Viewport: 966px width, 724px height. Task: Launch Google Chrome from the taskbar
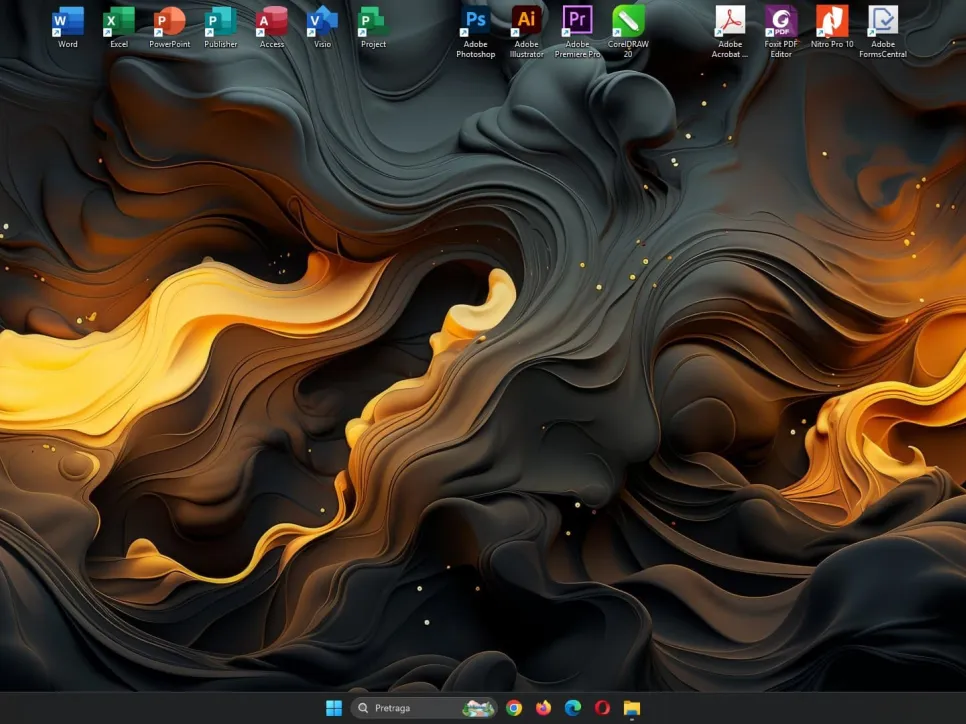514,708
